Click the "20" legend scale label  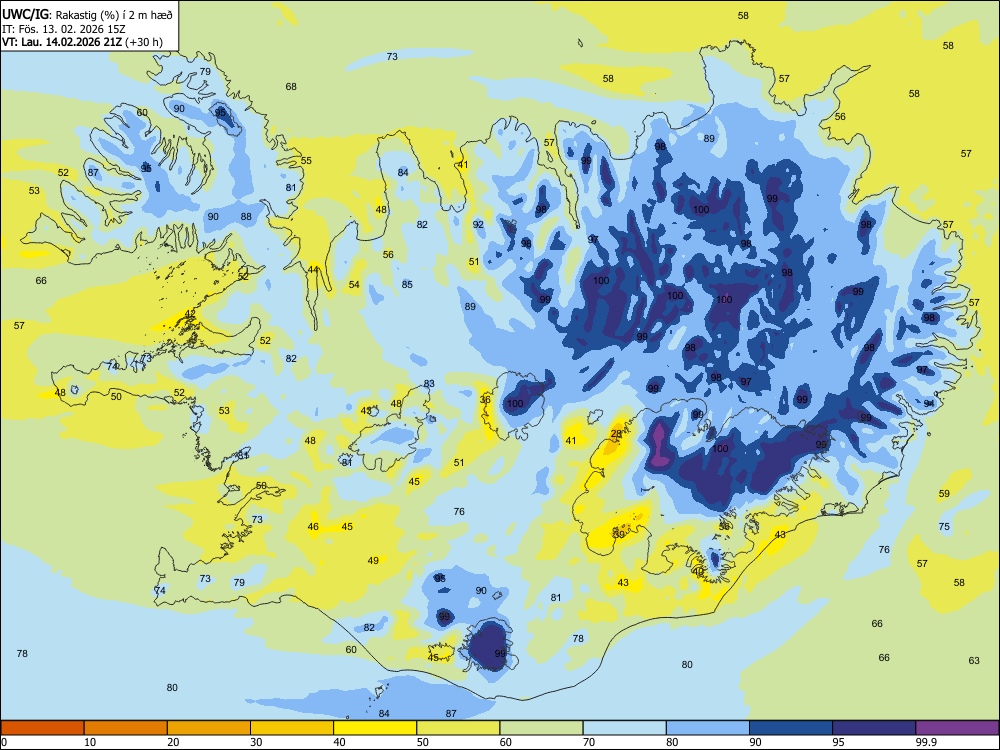[173, 742]
